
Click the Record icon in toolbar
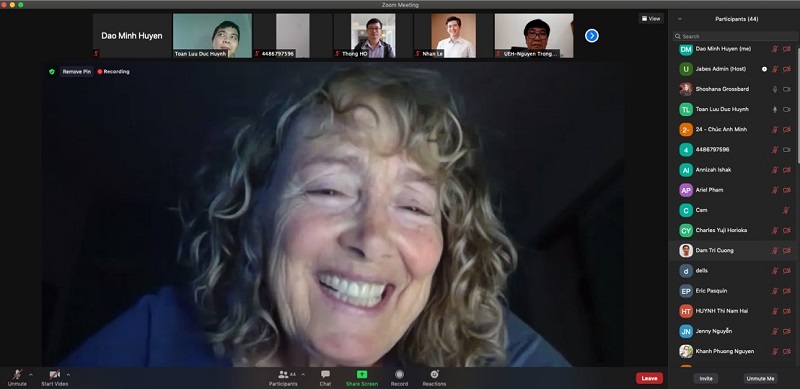coord(399,374)
